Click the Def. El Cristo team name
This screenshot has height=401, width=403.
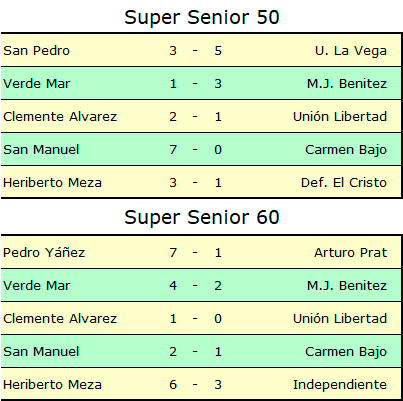[344, 183]
